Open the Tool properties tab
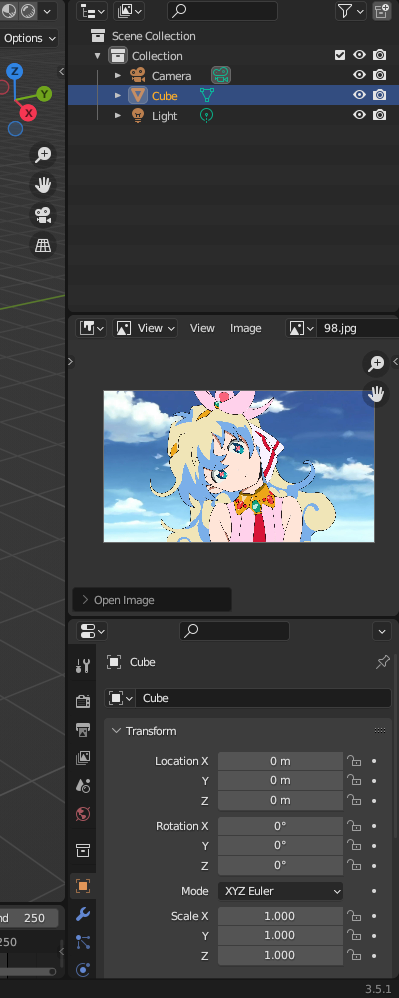The height and width of the screenshot is (998, 399). pyautogui.click(x=83, y=666)
